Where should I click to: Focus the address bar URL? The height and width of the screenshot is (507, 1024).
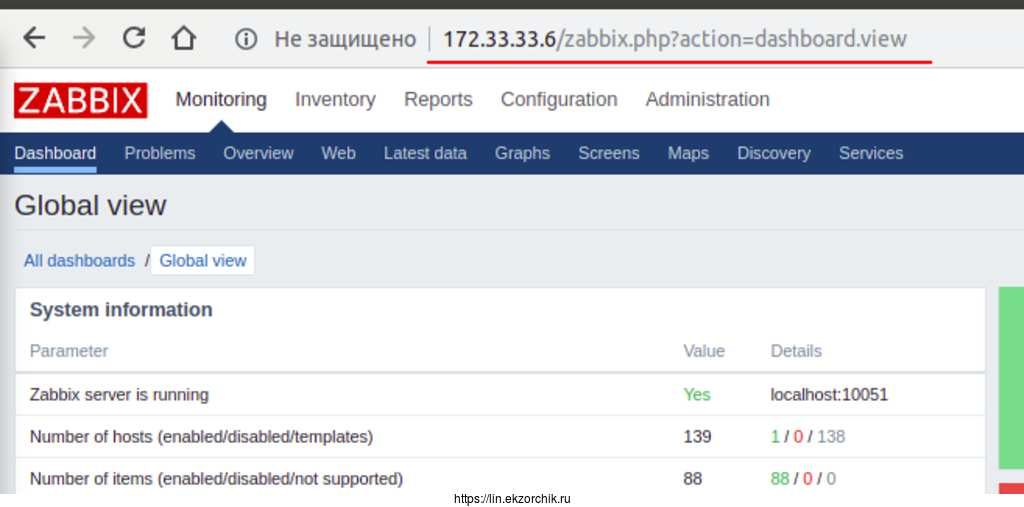tap(674, 39)
